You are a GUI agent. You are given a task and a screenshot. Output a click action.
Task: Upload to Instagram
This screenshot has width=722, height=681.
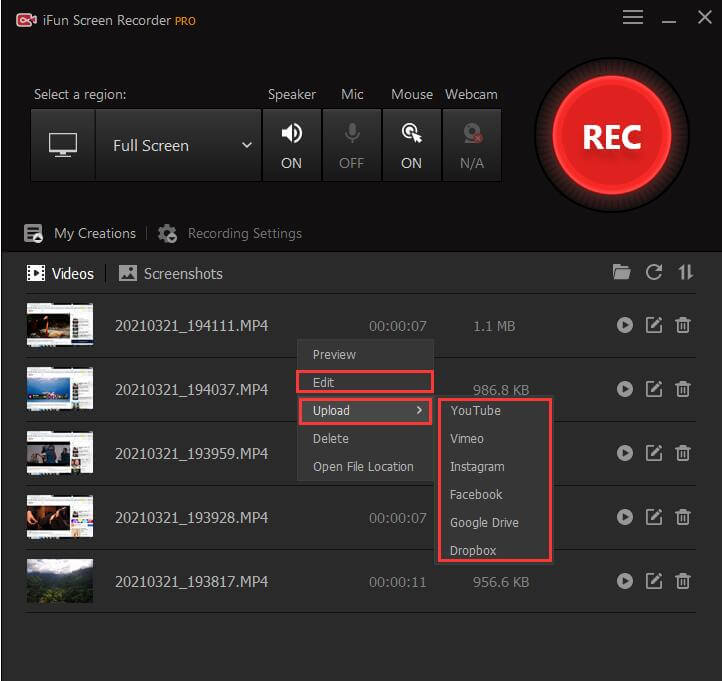(495, 466)
